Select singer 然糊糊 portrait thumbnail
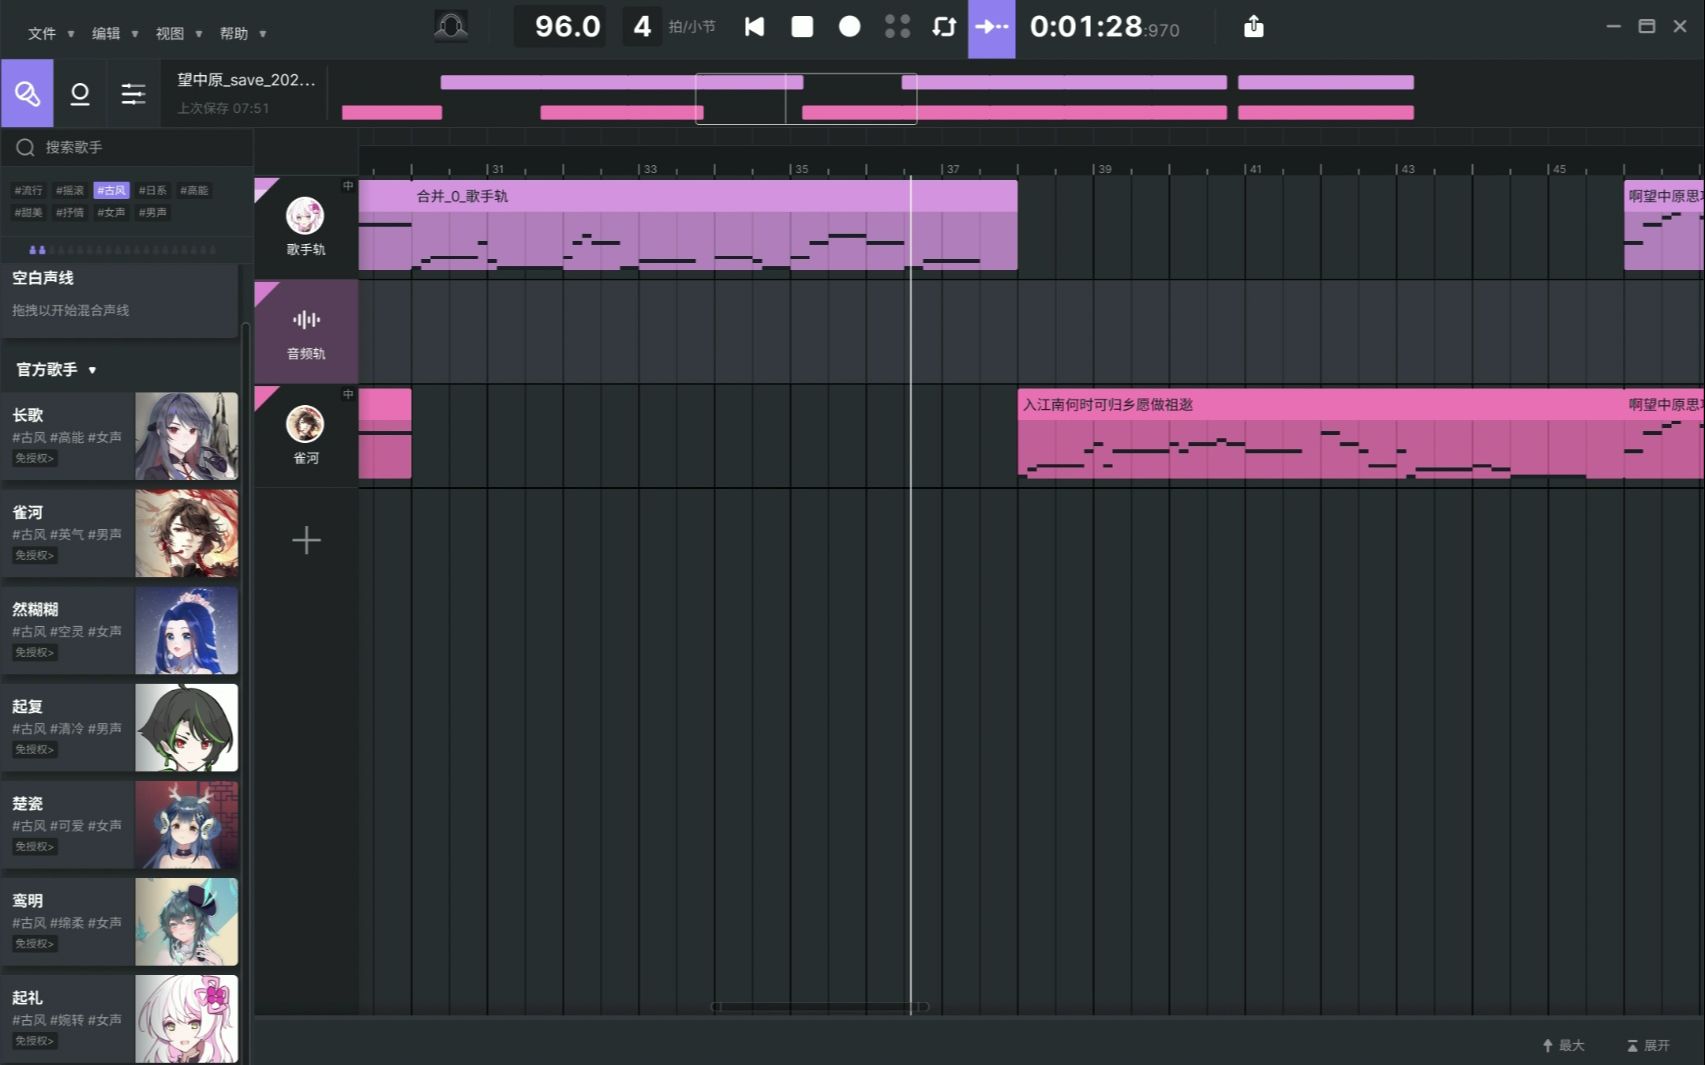Viewport: 1705px width, 1065px height. pyautogui.click(x=187, y=630)
